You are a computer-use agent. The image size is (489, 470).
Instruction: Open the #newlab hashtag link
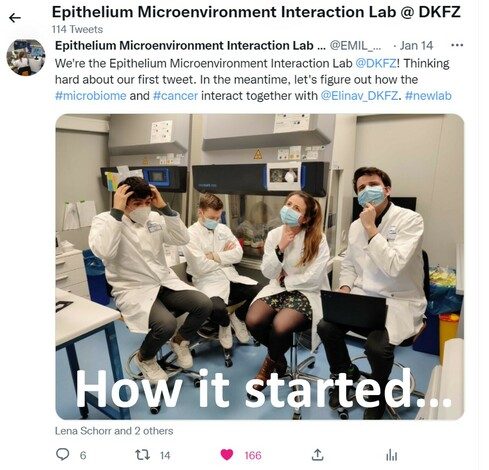(x=428, y=96)
